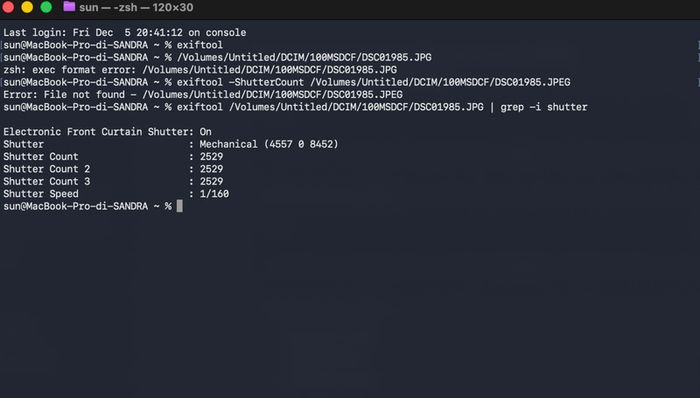Click the 'Shutter Count' value 2529

211,157
